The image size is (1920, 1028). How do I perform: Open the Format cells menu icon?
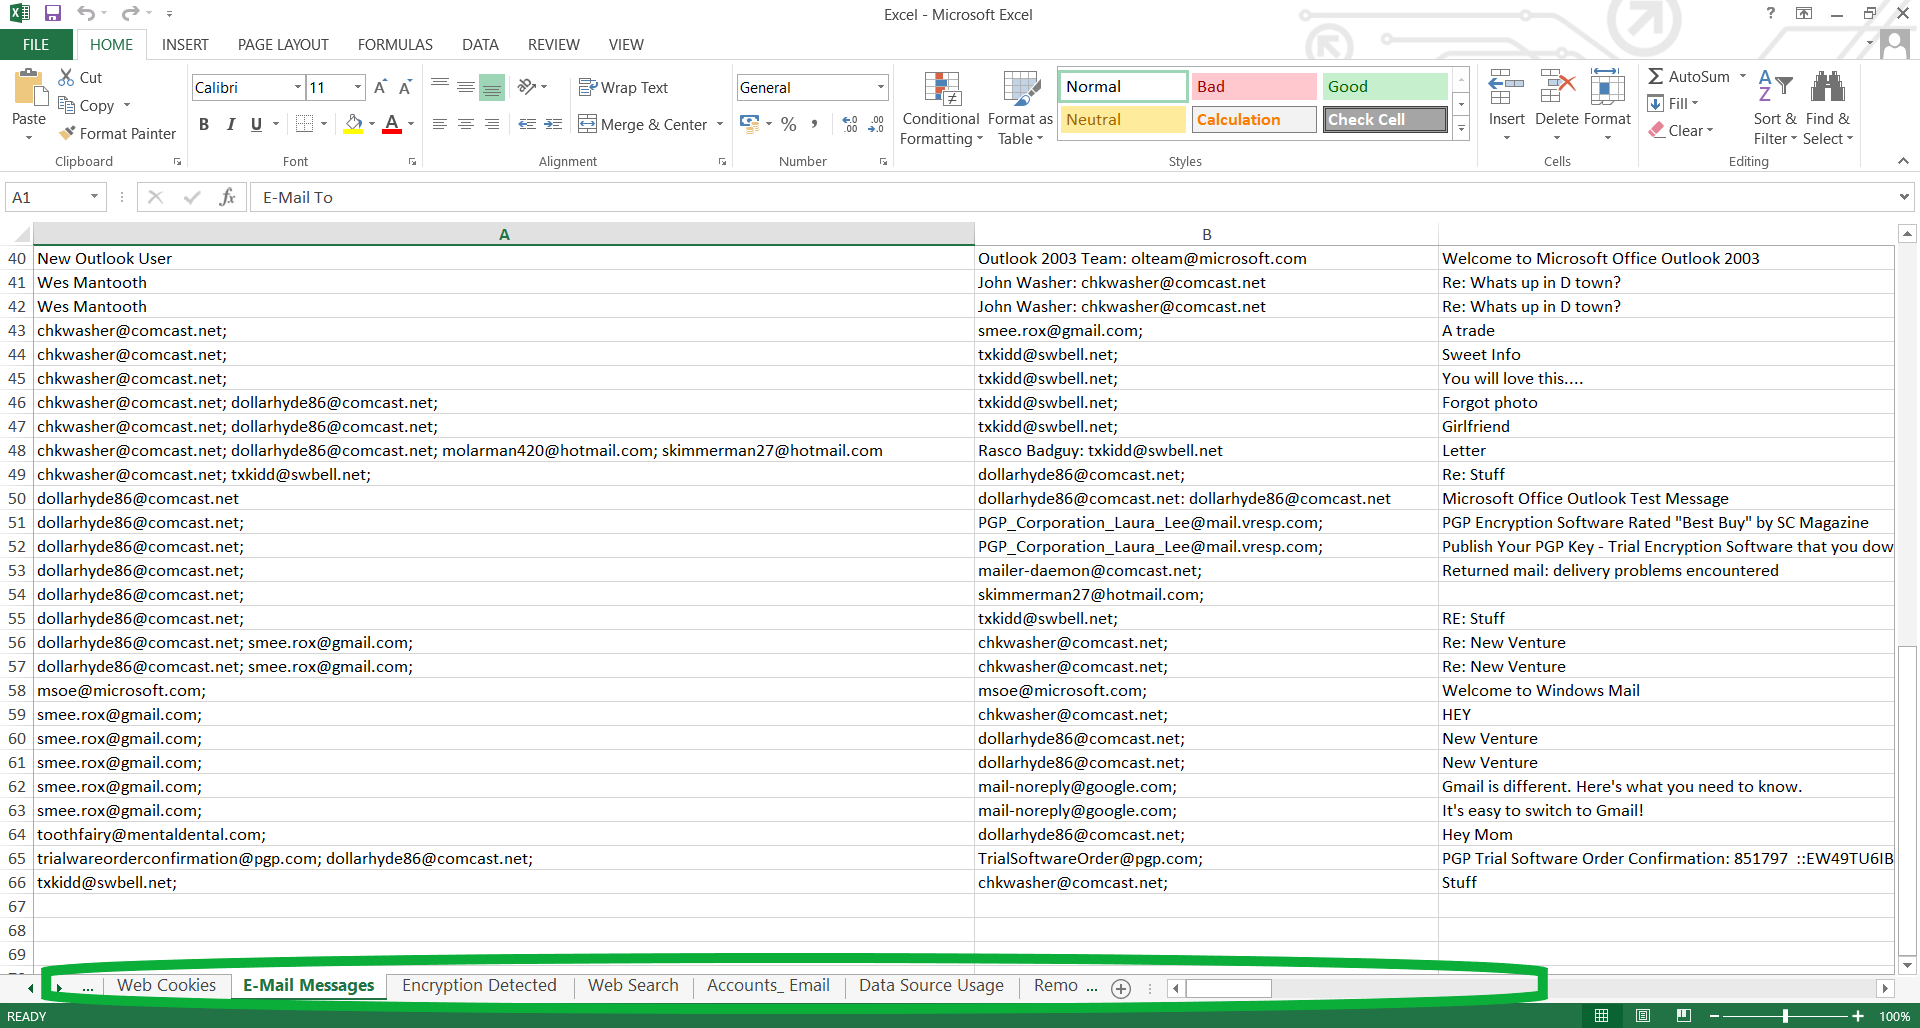click(1607, 88)
